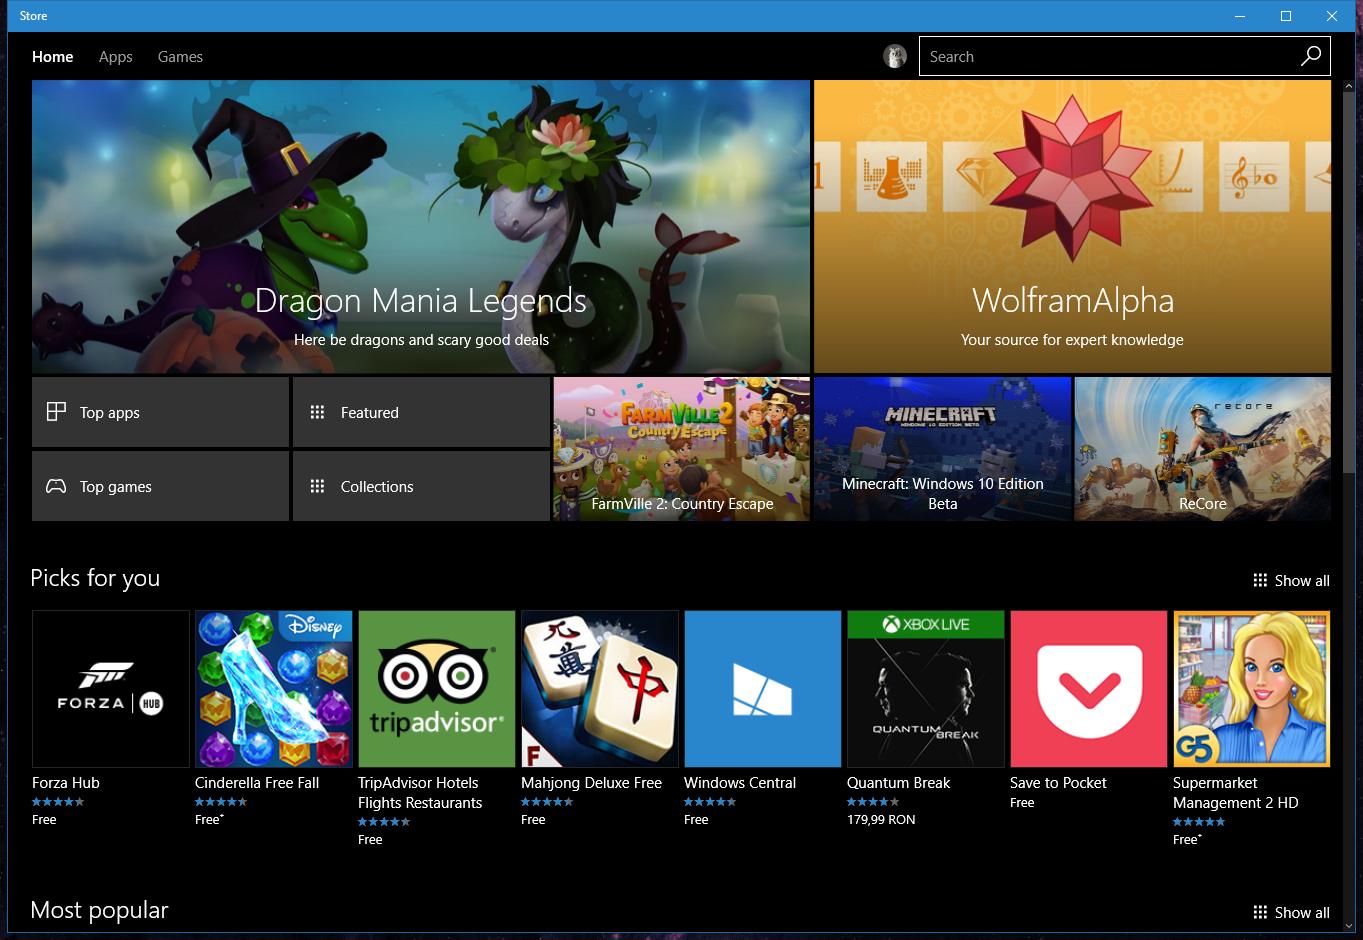The width and height of the screenshot is (1363, 940).
Task: Click Forza Hub star rating
Action: [x=58, y=802]
